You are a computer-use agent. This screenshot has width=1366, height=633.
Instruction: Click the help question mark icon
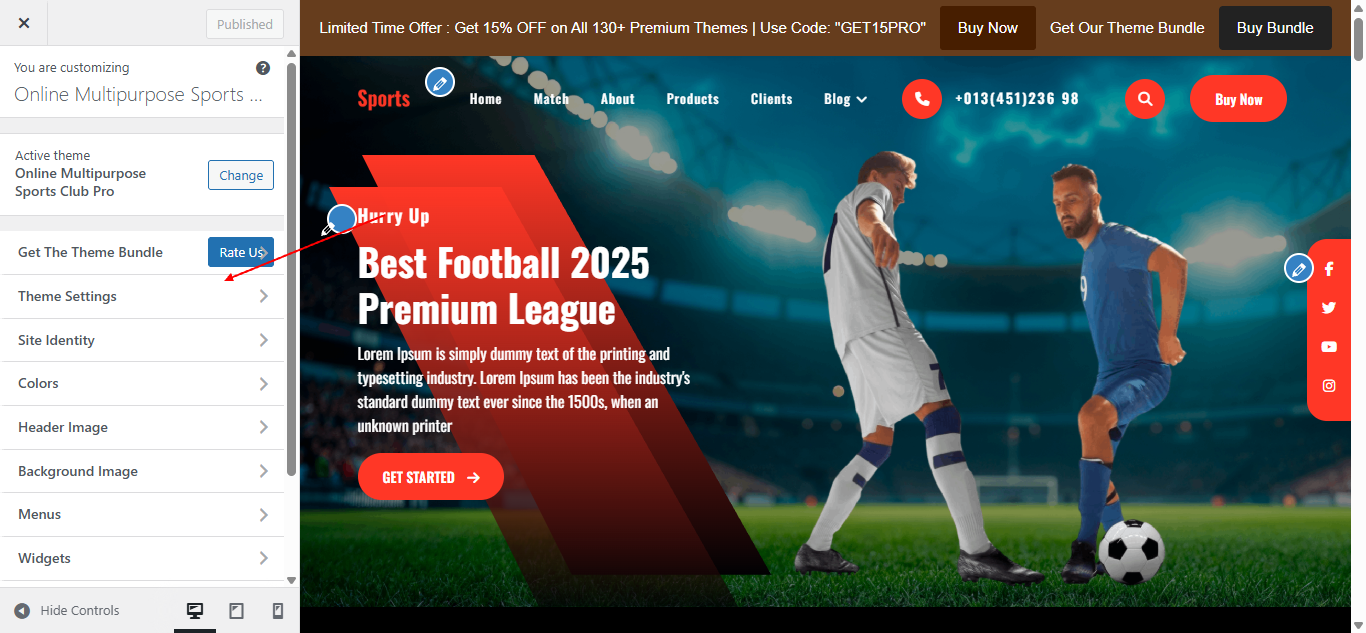(x=263, y=68)
